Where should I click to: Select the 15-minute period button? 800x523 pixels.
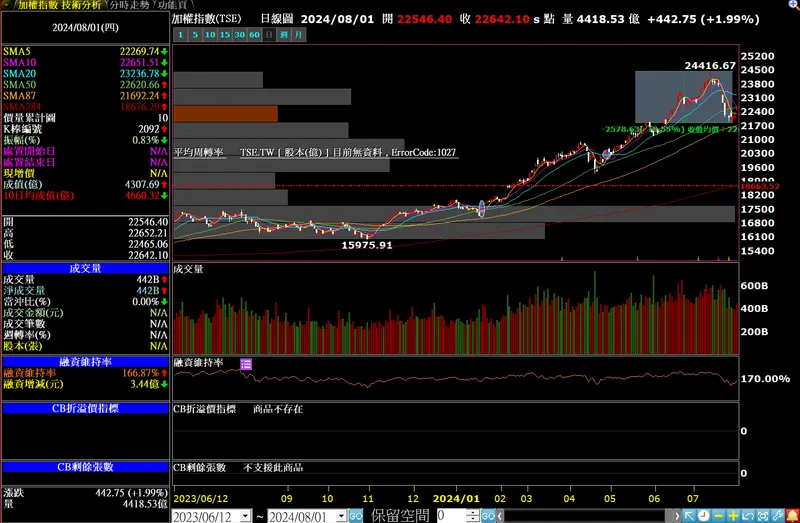[224, 35]
